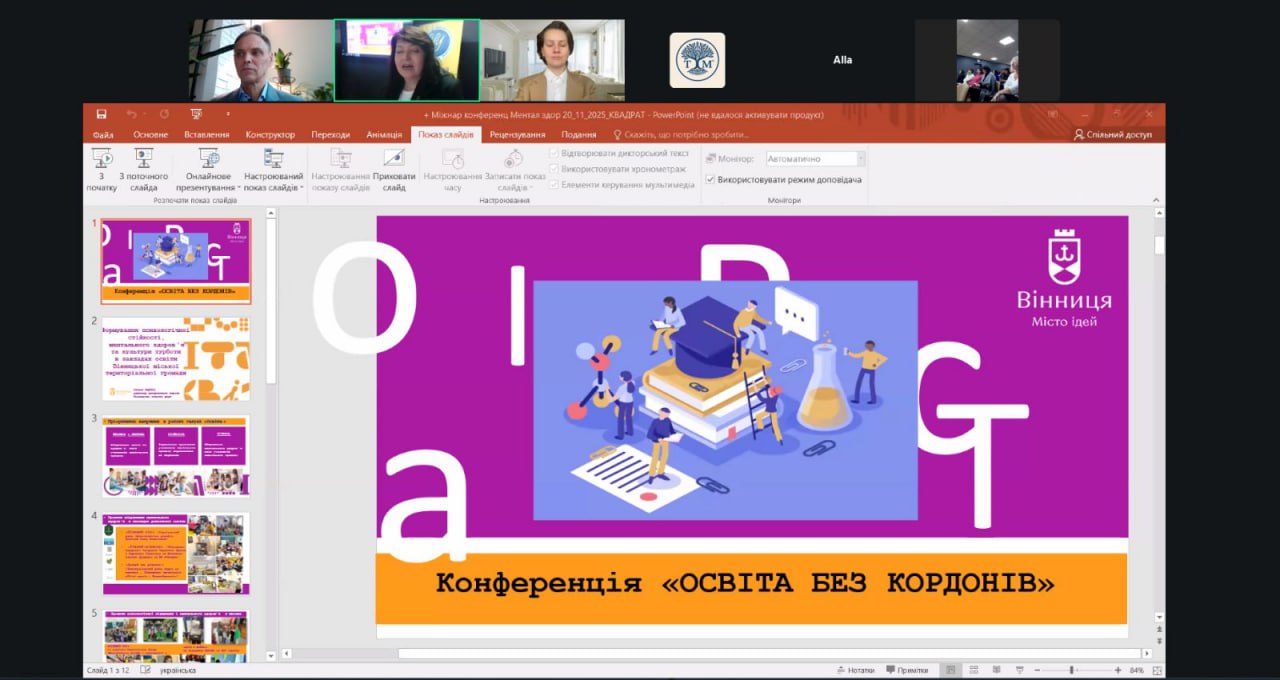Click the Спільний доступ share button

pos(1112,135)
